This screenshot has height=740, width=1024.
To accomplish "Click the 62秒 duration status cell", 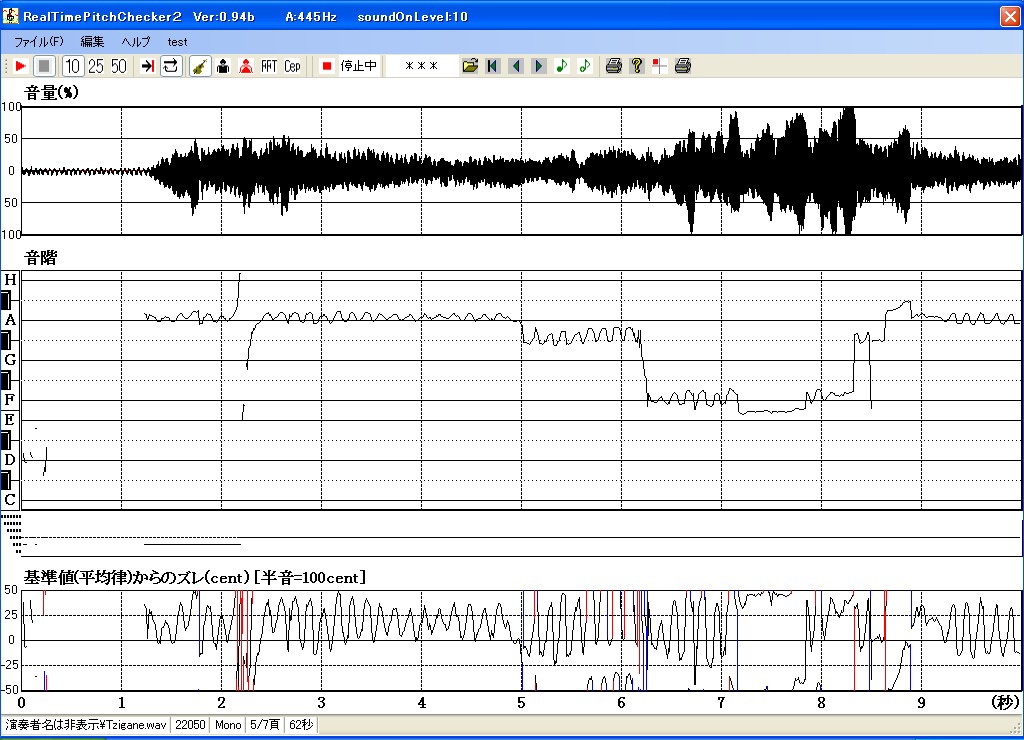I will click(x=301, y=725).
